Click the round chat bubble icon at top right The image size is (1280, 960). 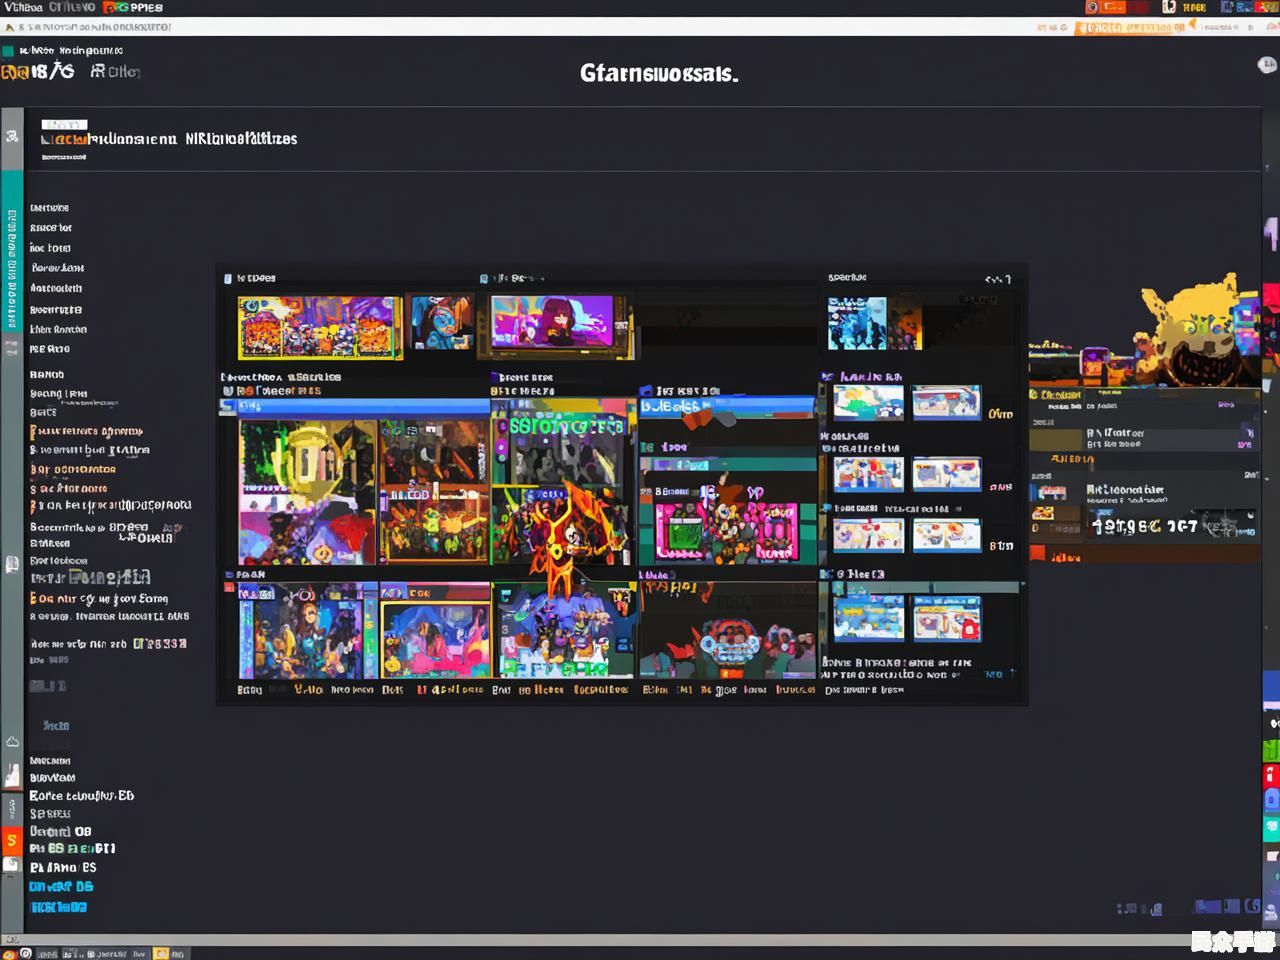click(x=1266, y=66)
